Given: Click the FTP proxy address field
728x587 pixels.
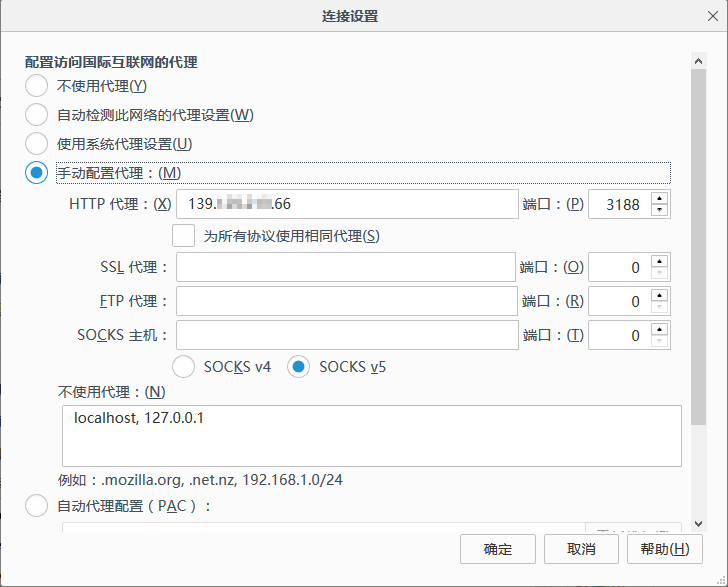Looking at the screenshot, I should coord(345,301).
